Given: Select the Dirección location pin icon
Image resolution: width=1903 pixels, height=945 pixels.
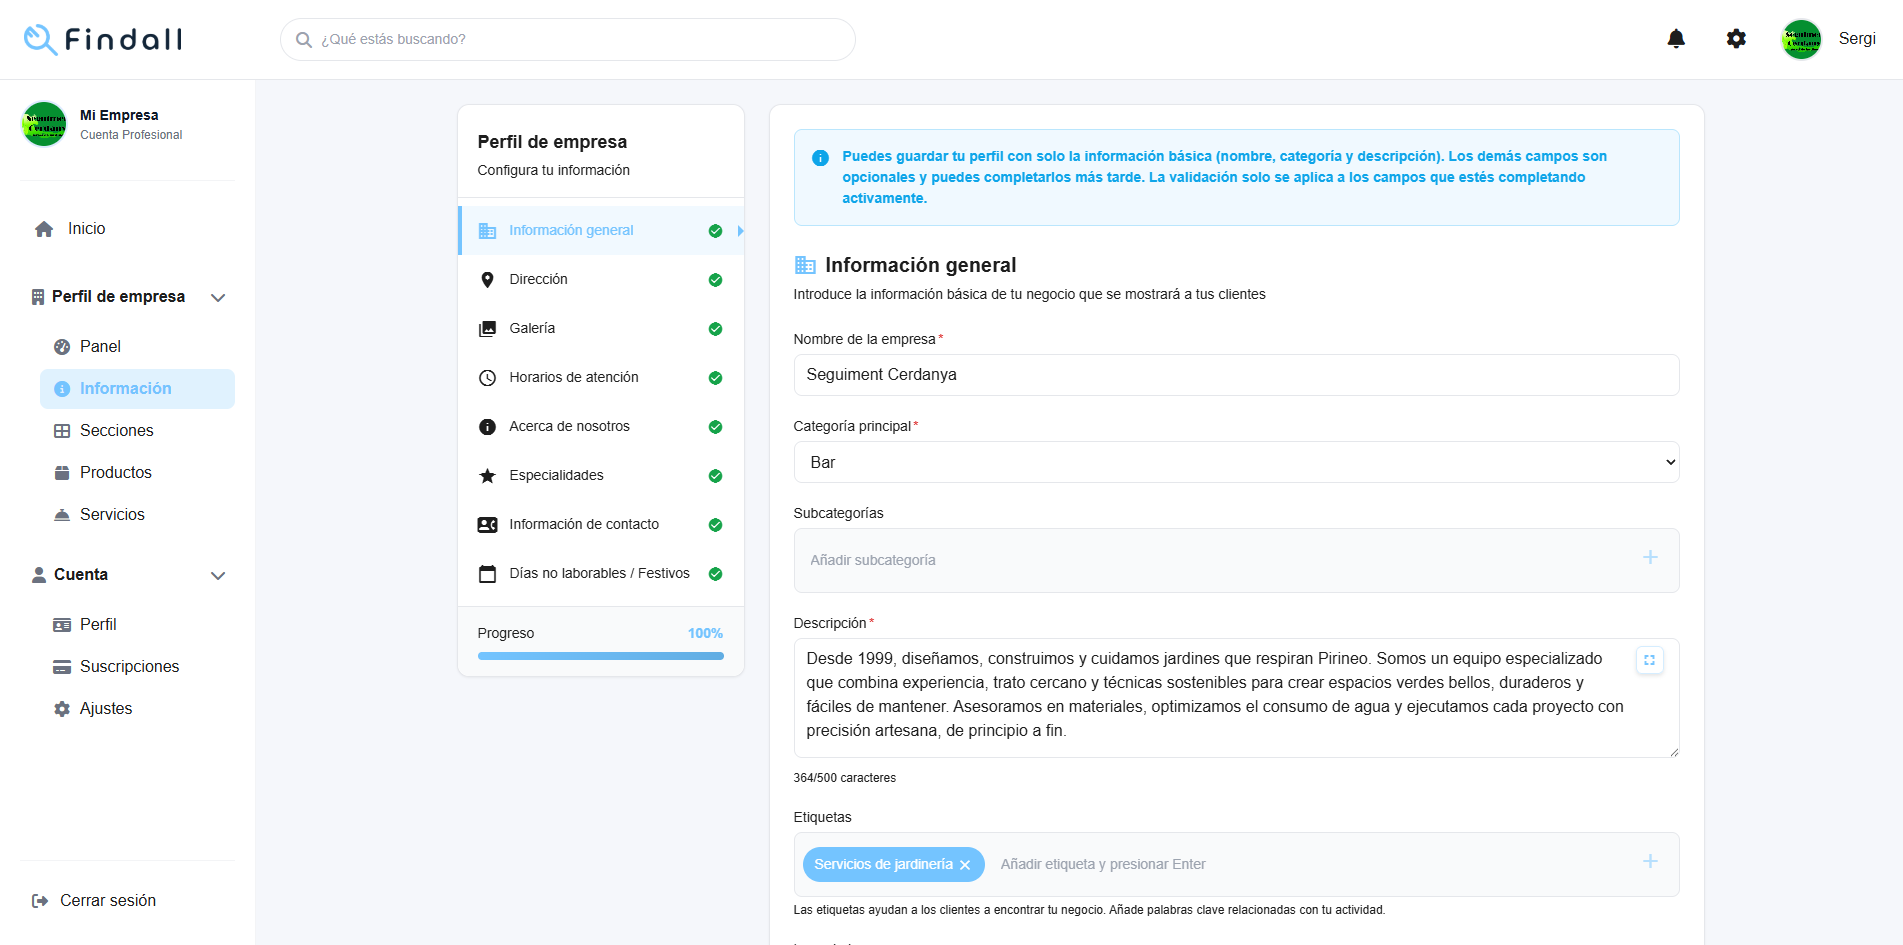Looking at the screenshot, I should (x=487, y=279).
